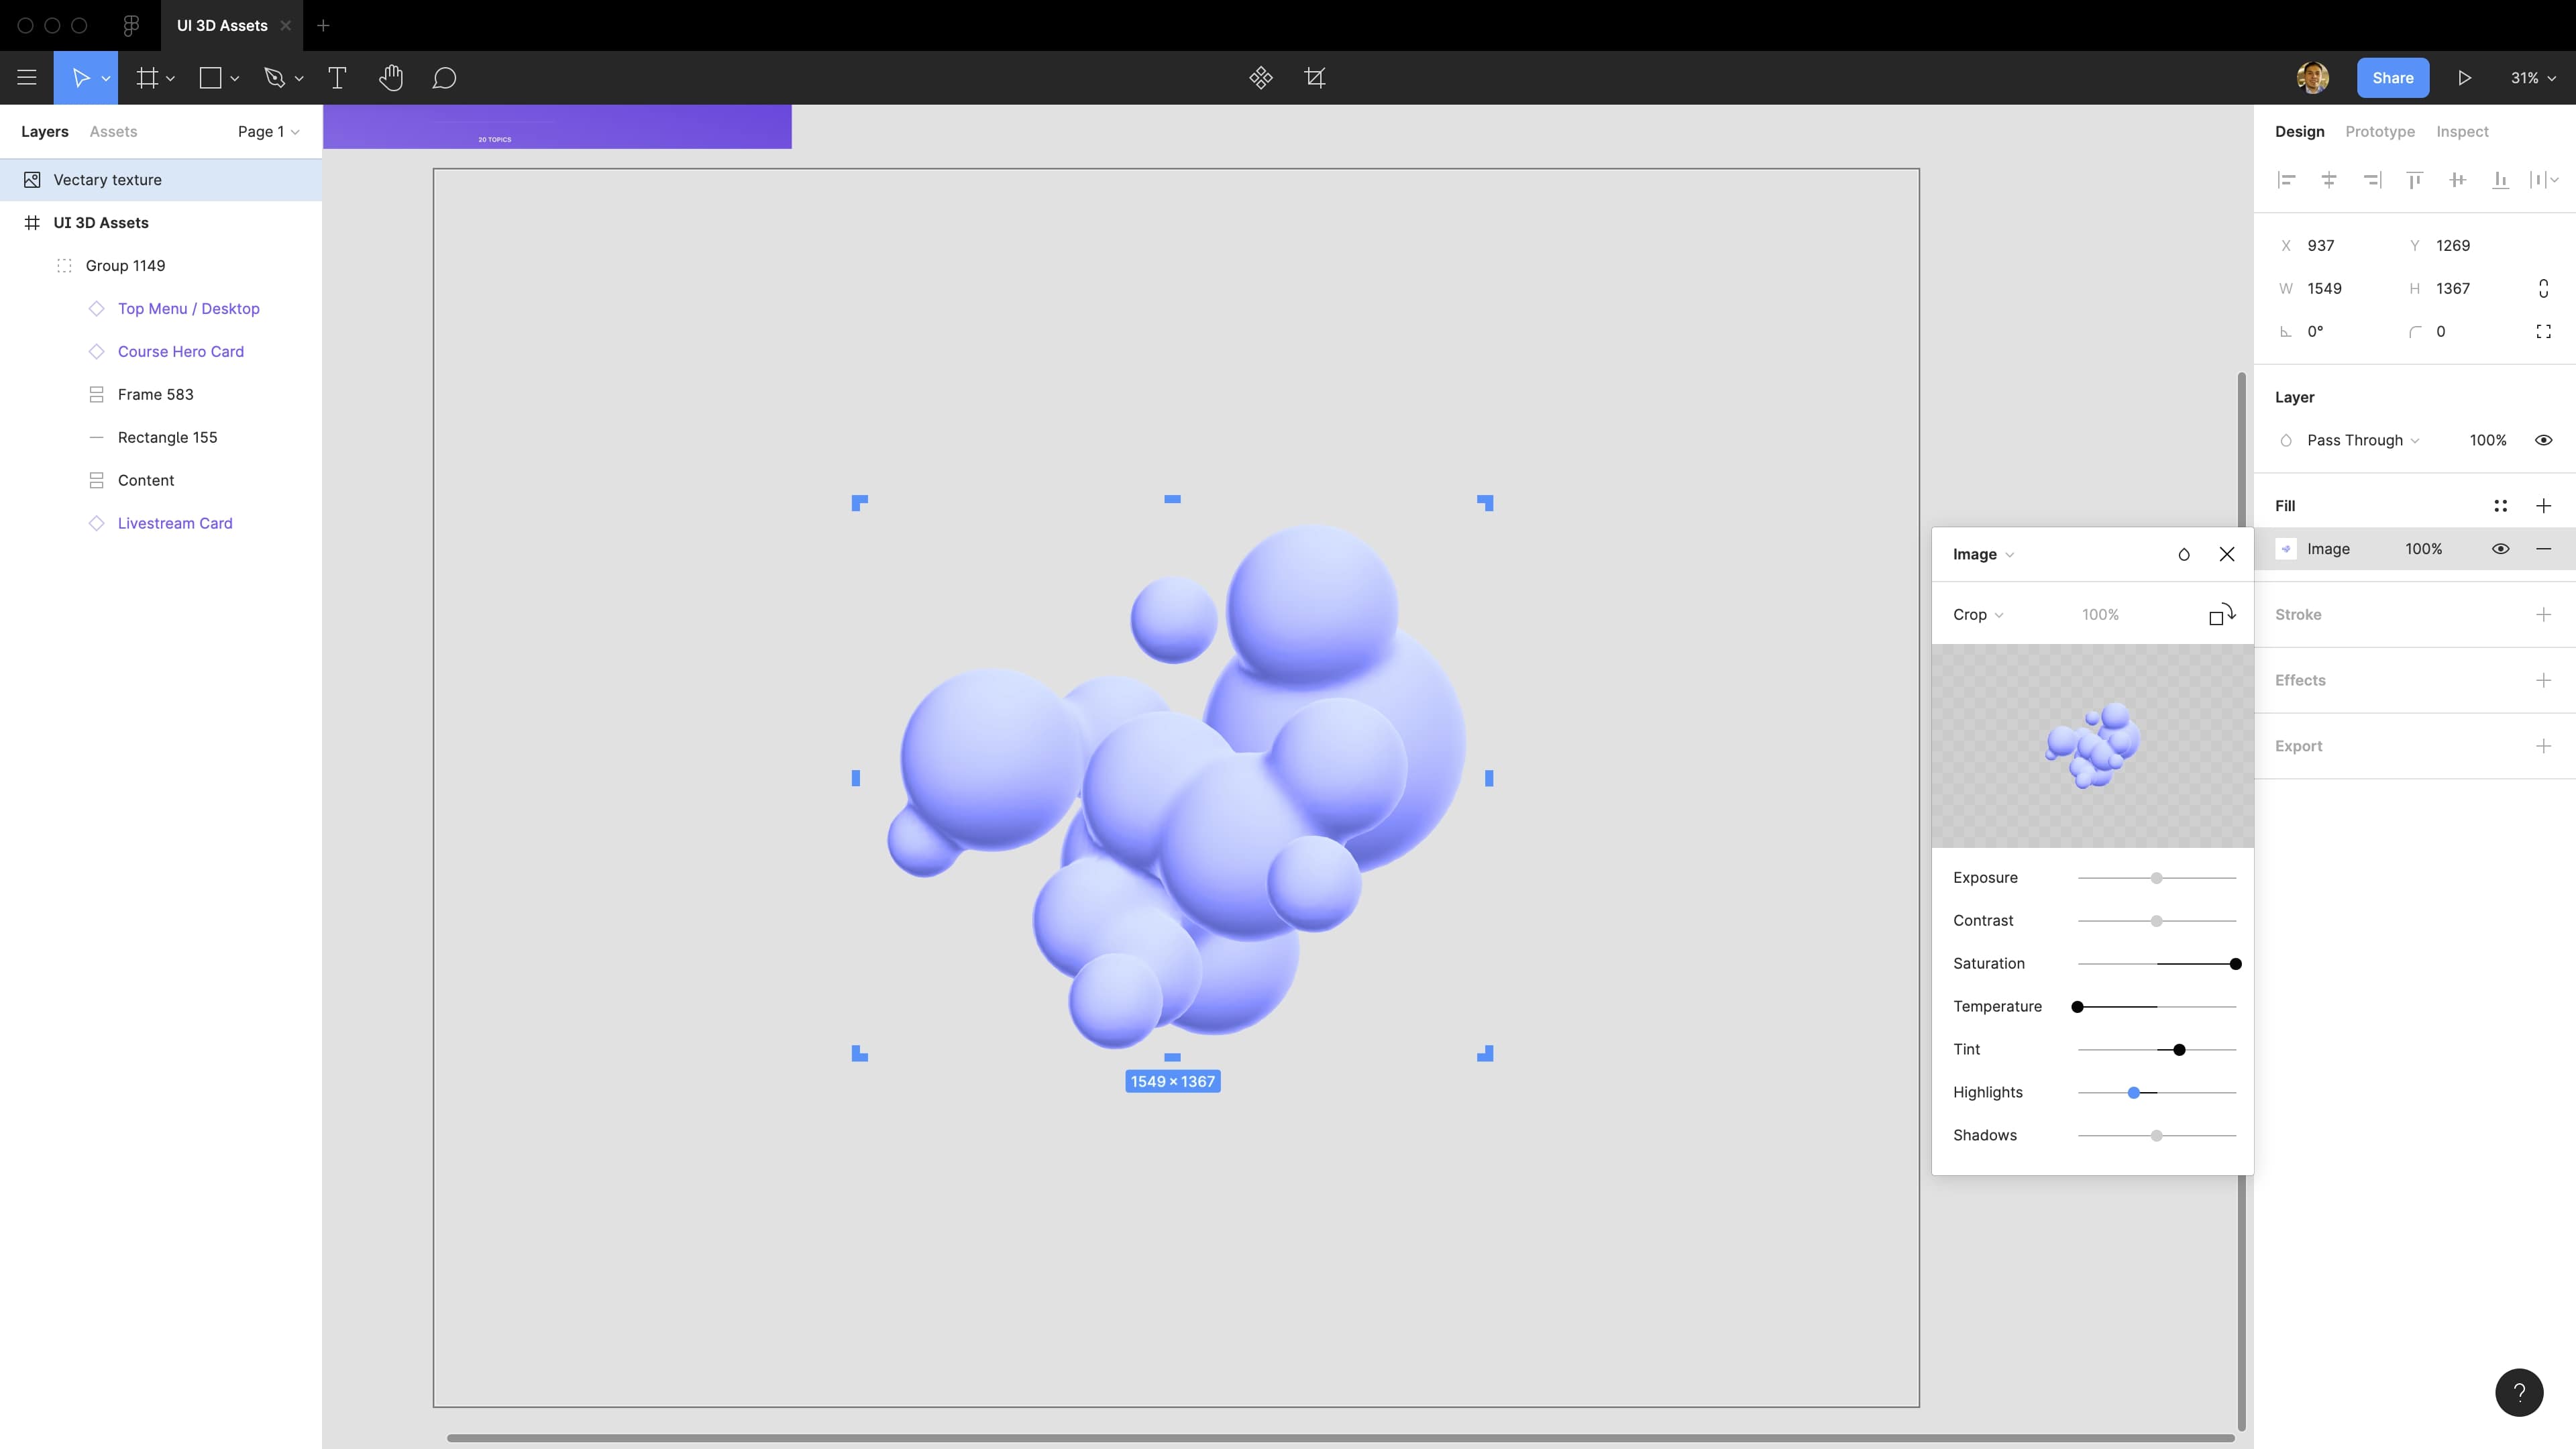Switch to the Prototype tab
The width and height of the screenshot is (2576, 1449).
(x=2380, y=131)
